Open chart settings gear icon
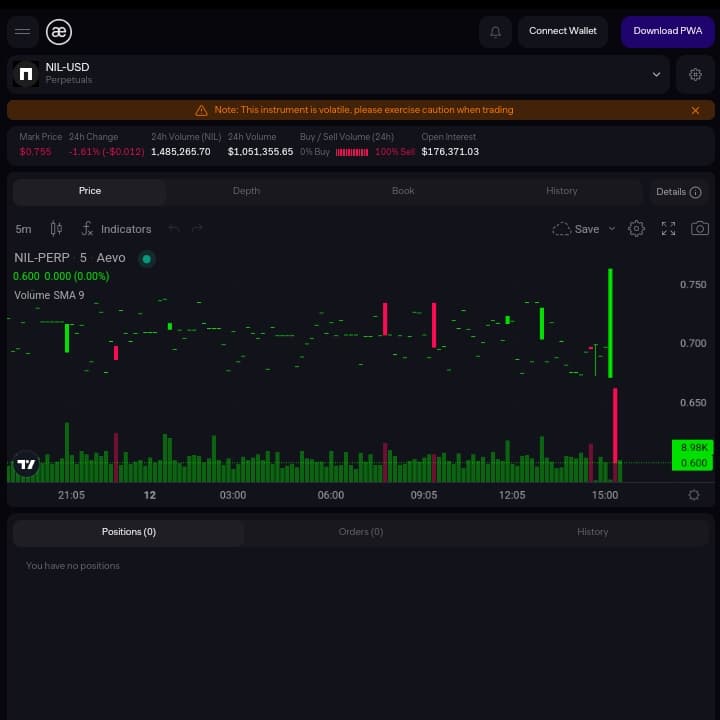This screenshot has width=720, height=720. click(636, 229)
